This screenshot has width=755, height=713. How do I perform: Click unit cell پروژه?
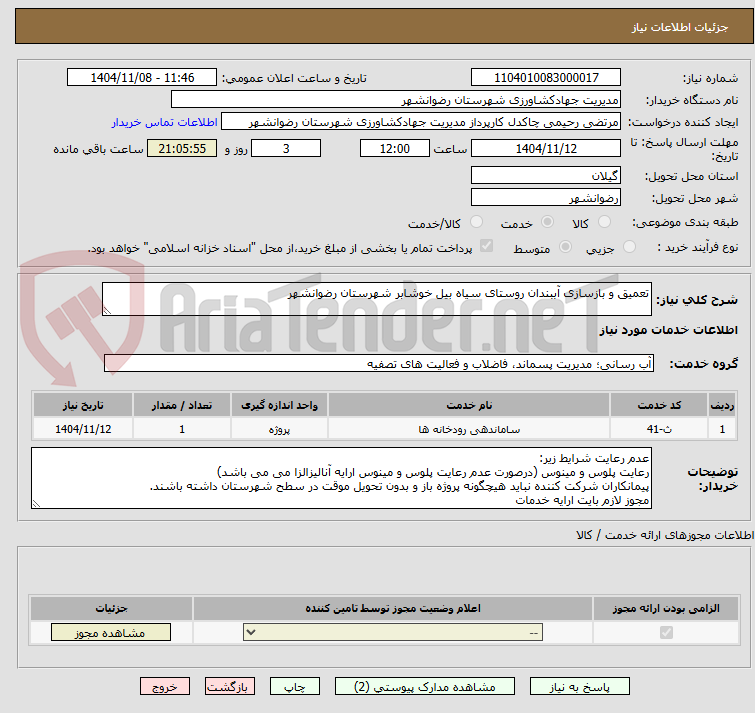[279, 428]
